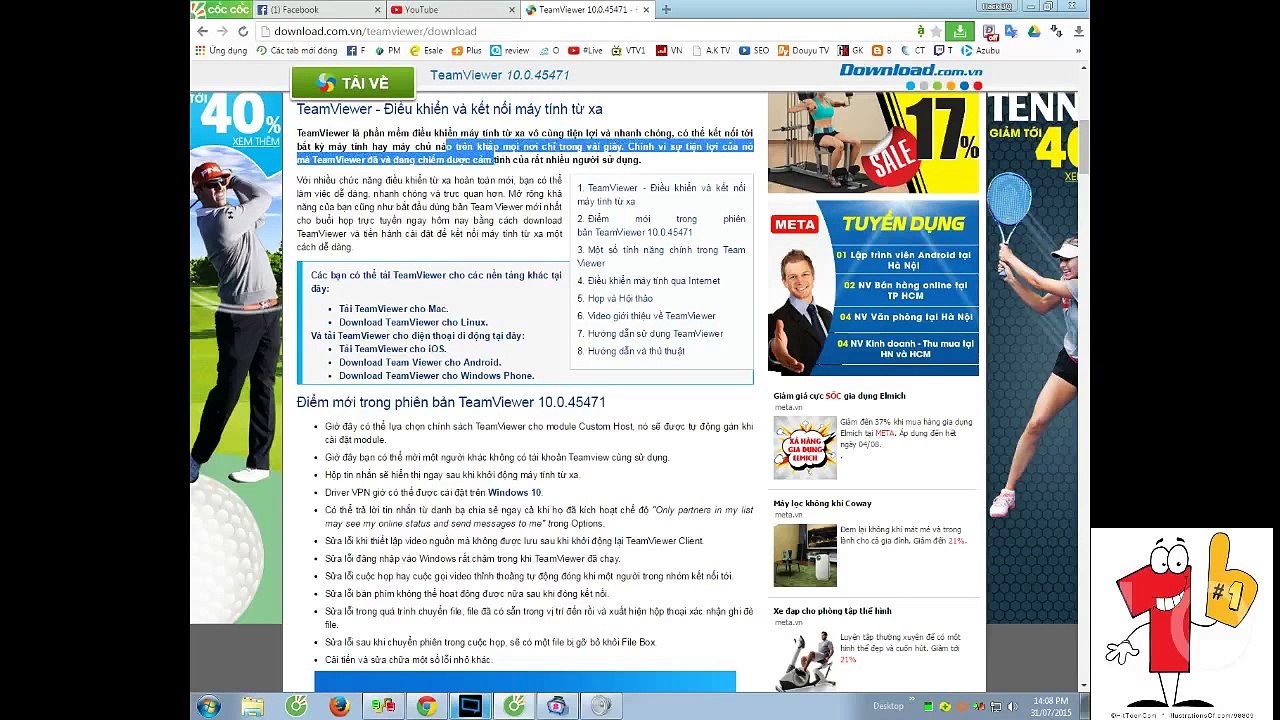Open the exercise bike product thumbnail
This screenshot has height=720, width=1280.
point(804,660)
